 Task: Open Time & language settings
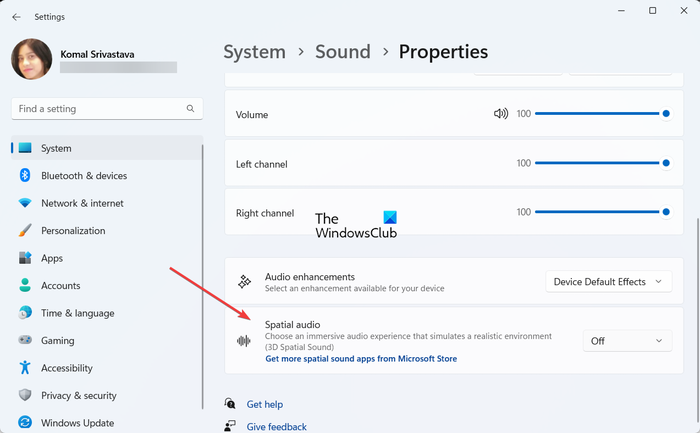[x=77, y=313]
